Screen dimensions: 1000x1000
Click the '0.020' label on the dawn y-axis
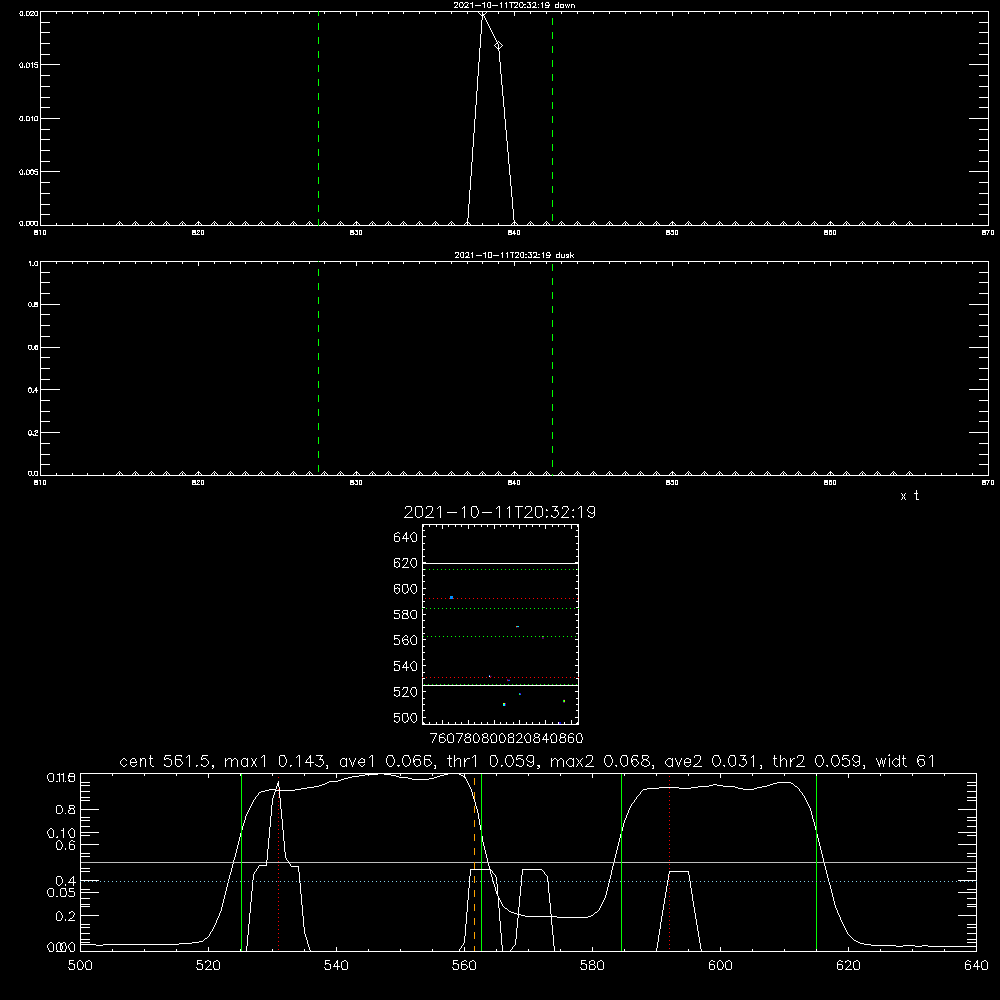[29, 13]
